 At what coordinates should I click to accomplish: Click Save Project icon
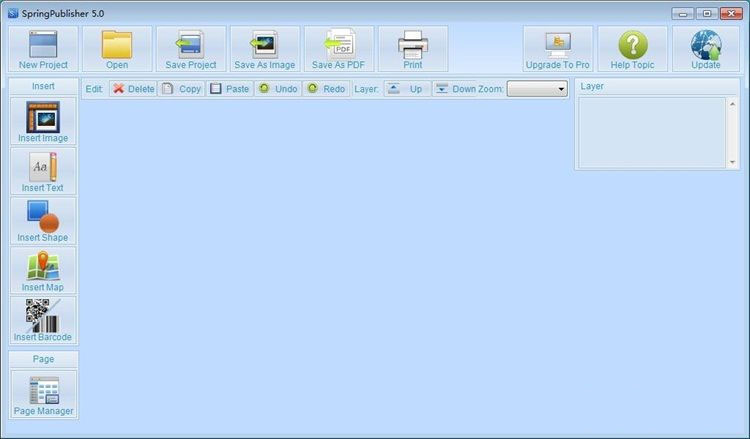click(x=191, y=49)
